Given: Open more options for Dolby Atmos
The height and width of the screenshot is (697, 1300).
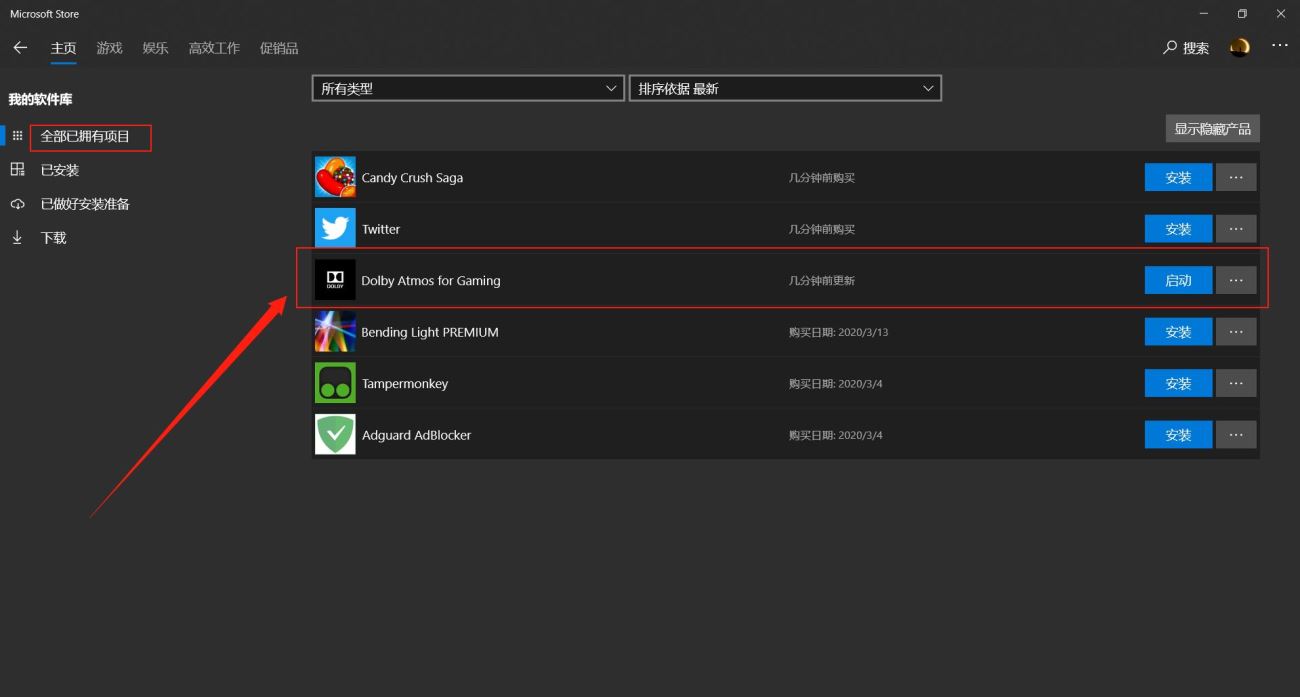Looking at the screenshot, I should point(1236,280).
